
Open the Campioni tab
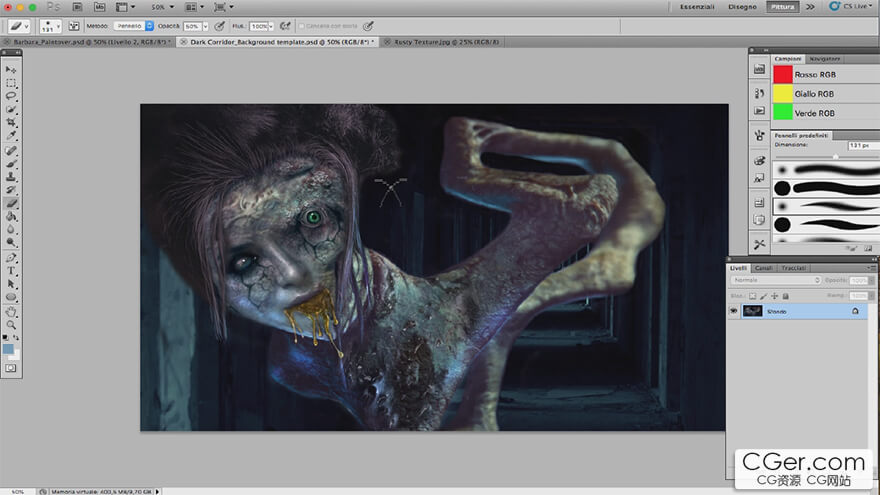click(x=788, y=59)
